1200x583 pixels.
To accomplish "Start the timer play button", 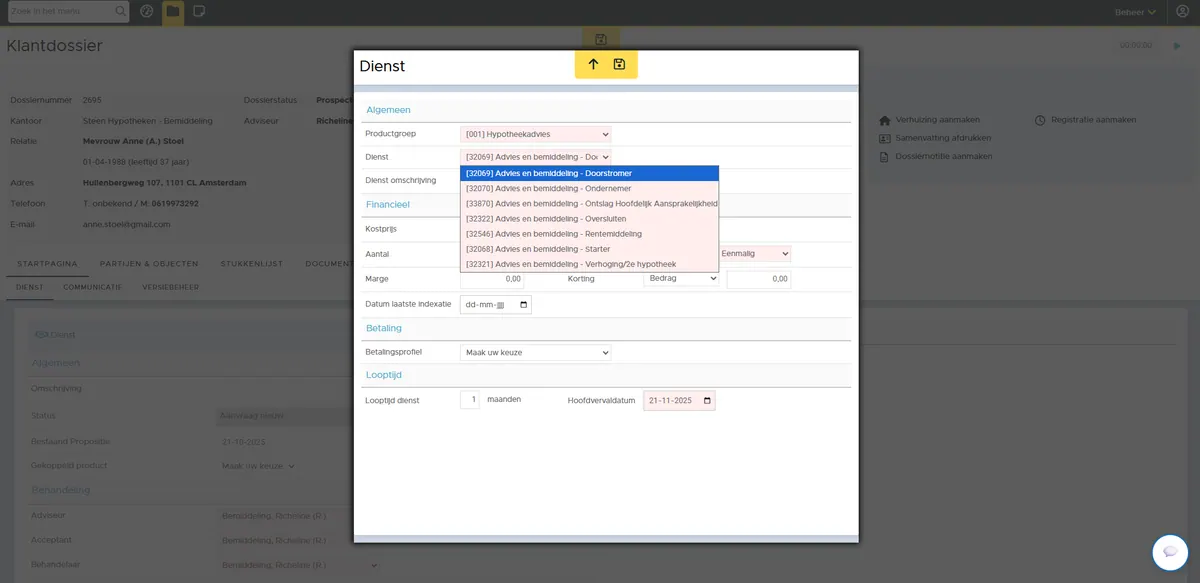I will pyautogui.click(x=1176, y=45).
